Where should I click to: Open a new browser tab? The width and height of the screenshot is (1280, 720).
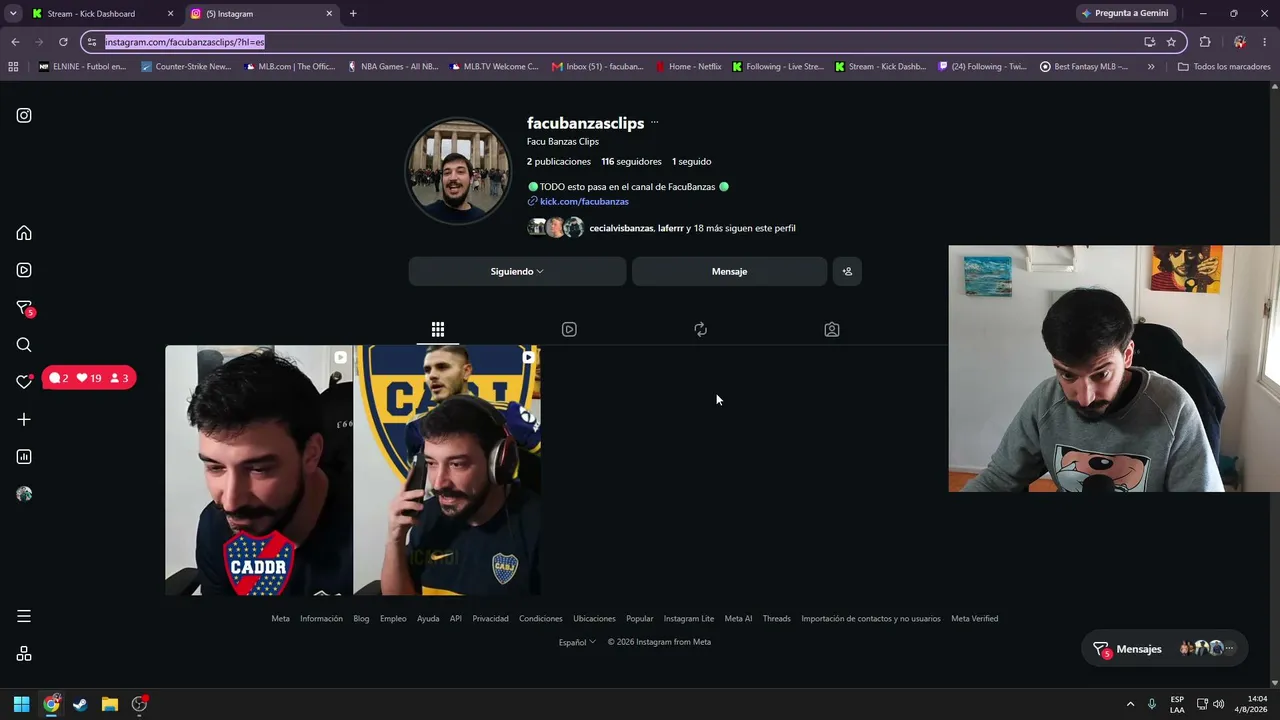353,14
